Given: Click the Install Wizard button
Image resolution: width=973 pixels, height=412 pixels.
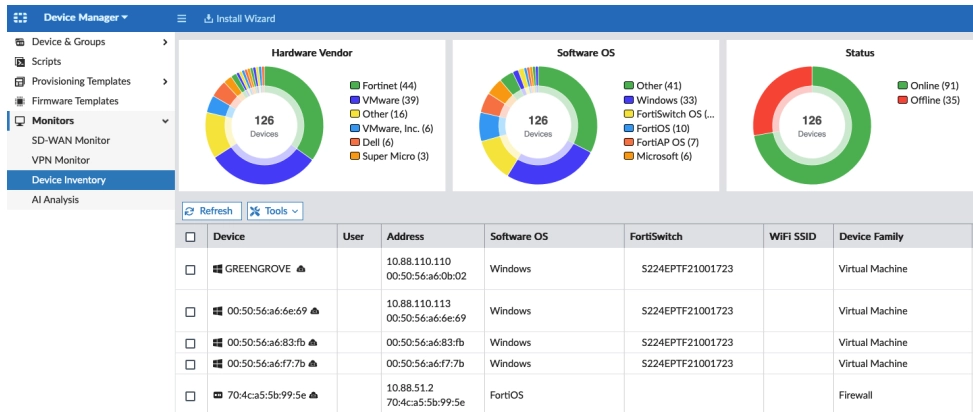Looking at the screenshot, I should [x=240, y=19].
